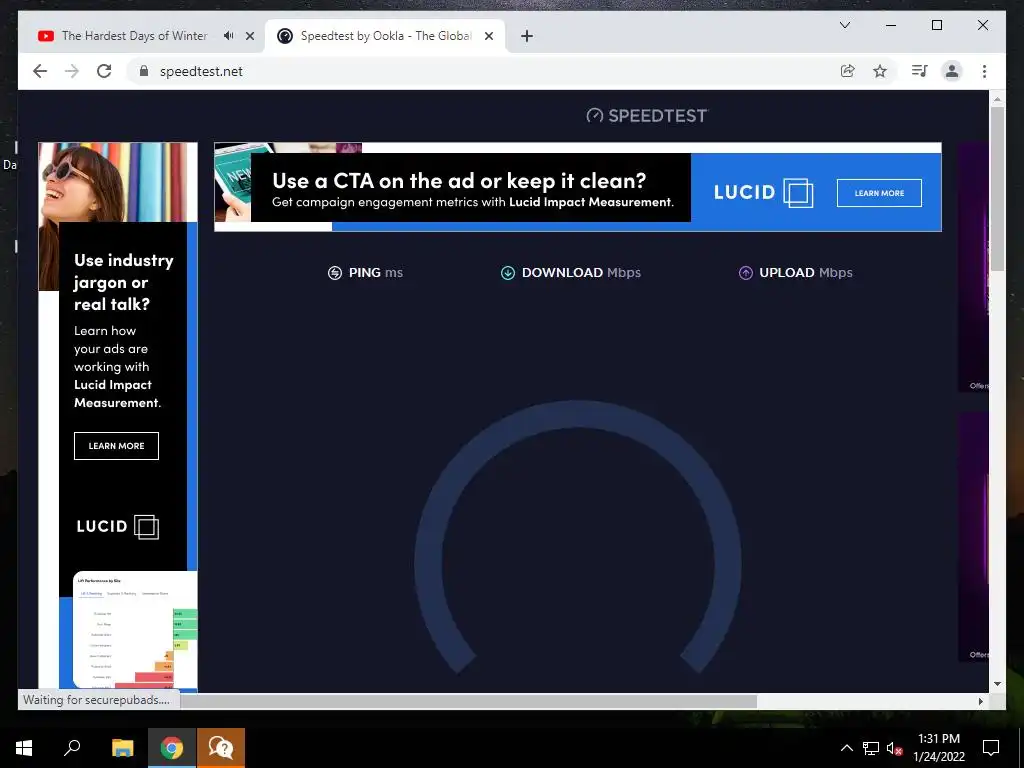Image resolution: width=1024 pixels, height=768 pixels.
Task: Expand the tab search dropdown arrow
Action: (x=844, y=25)
